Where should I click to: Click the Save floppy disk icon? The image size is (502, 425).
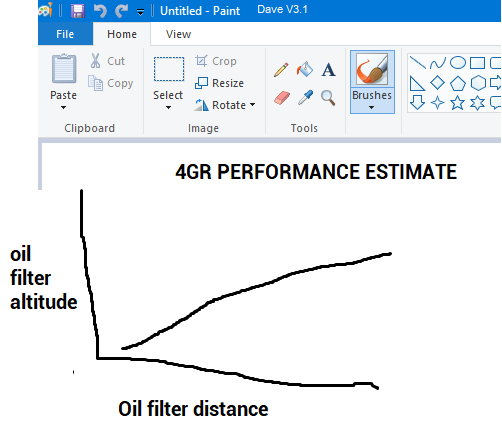click(x=78, y=11)
